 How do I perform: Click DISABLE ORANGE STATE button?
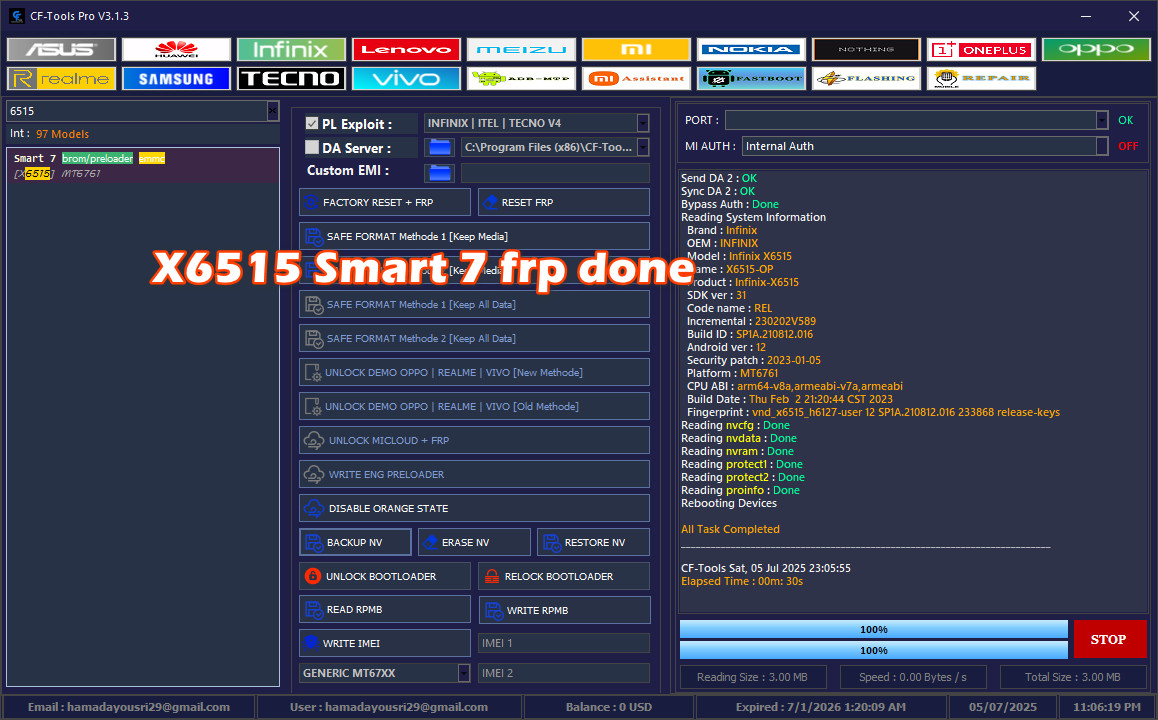point(474,508)
